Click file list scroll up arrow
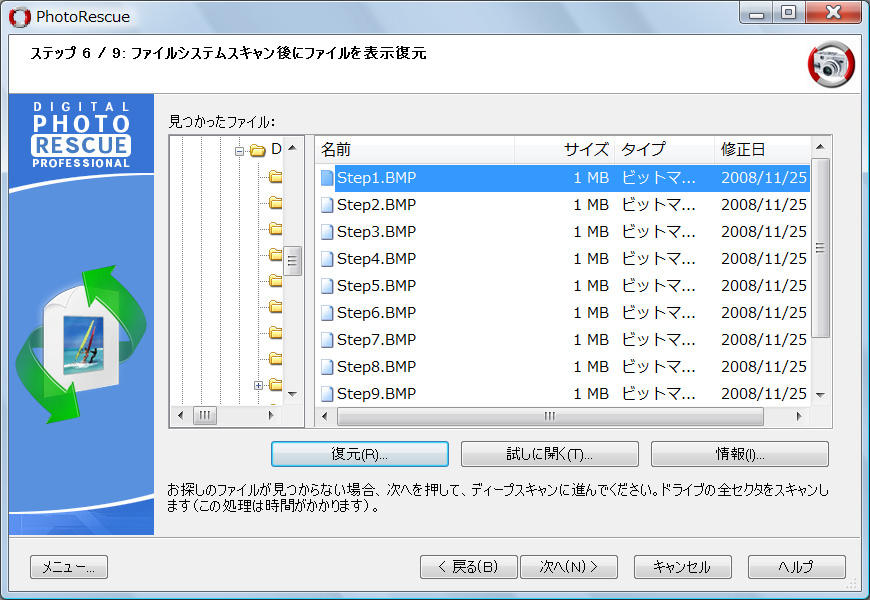This screenshot has width=870, height=600. pos(820,147)
